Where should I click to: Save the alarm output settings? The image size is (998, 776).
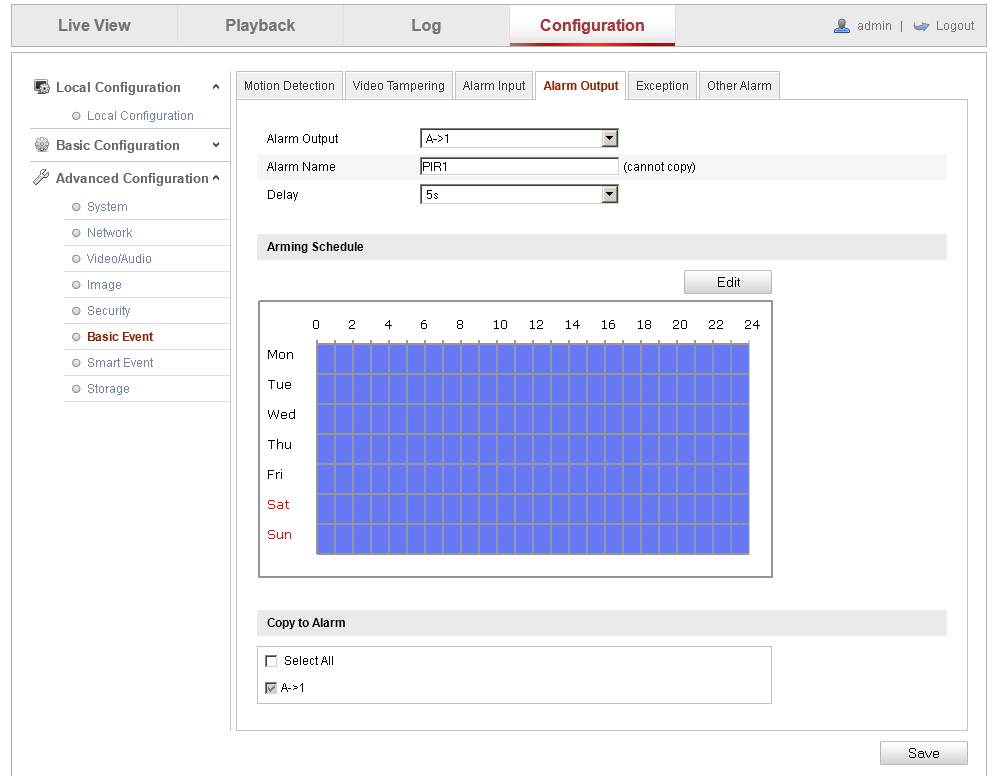tap(923, 753)
